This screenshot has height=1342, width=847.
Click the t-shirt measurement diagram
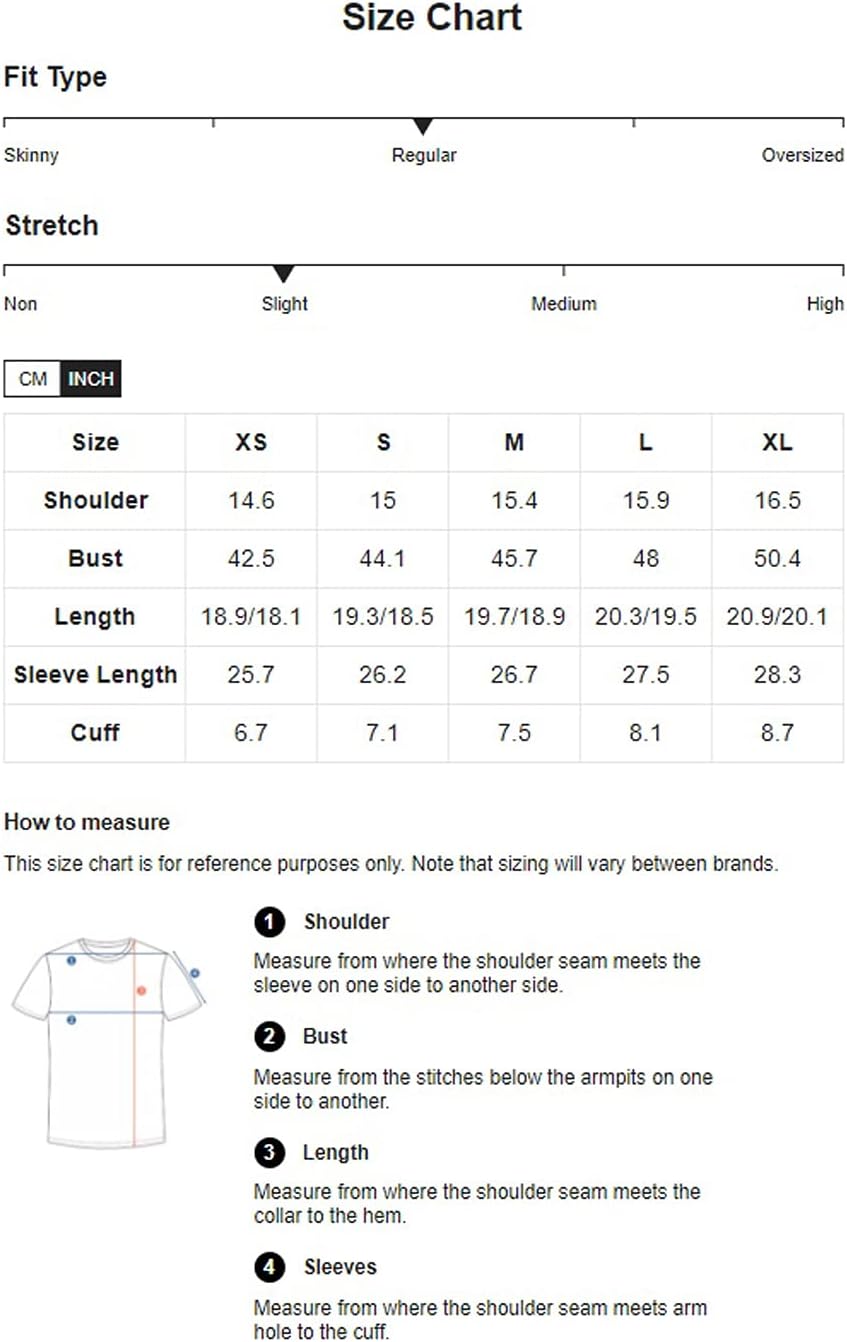(x=108, y=1041)
